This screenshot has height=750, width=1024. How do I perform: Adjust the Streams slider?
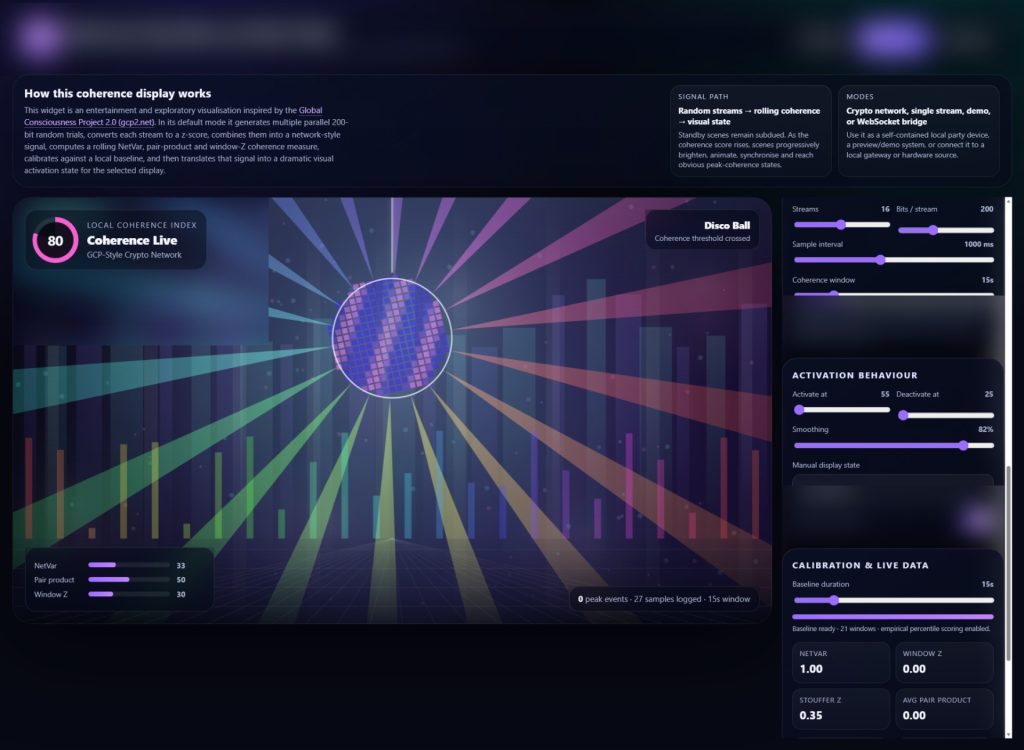pos(841,225)
